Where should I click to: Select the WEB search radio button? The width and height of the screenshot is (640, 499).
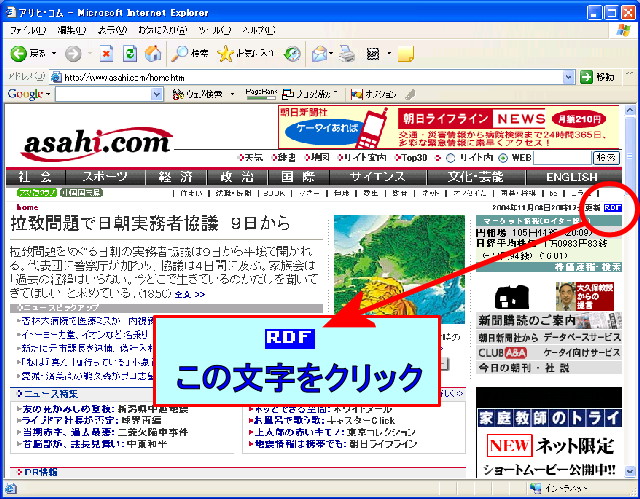pyautogui.click(x=503, y=157)
